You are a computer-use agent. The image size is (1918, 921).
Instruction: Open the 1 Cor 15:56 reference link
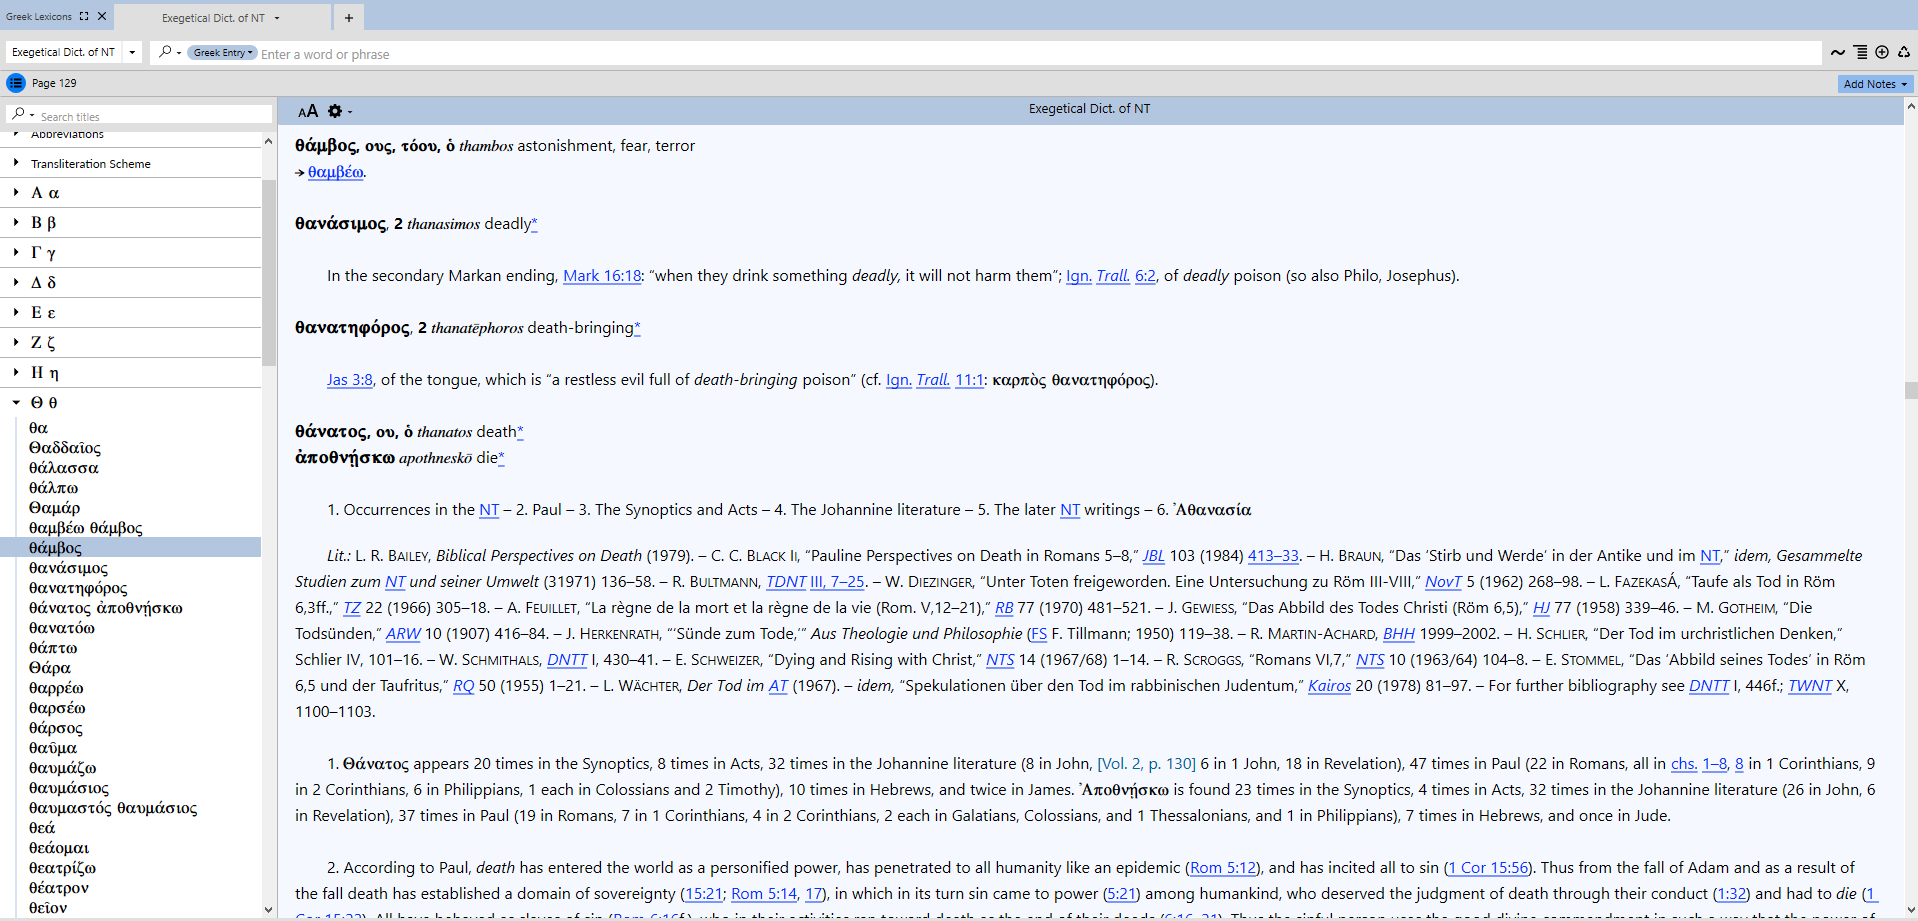[1488, 868]
